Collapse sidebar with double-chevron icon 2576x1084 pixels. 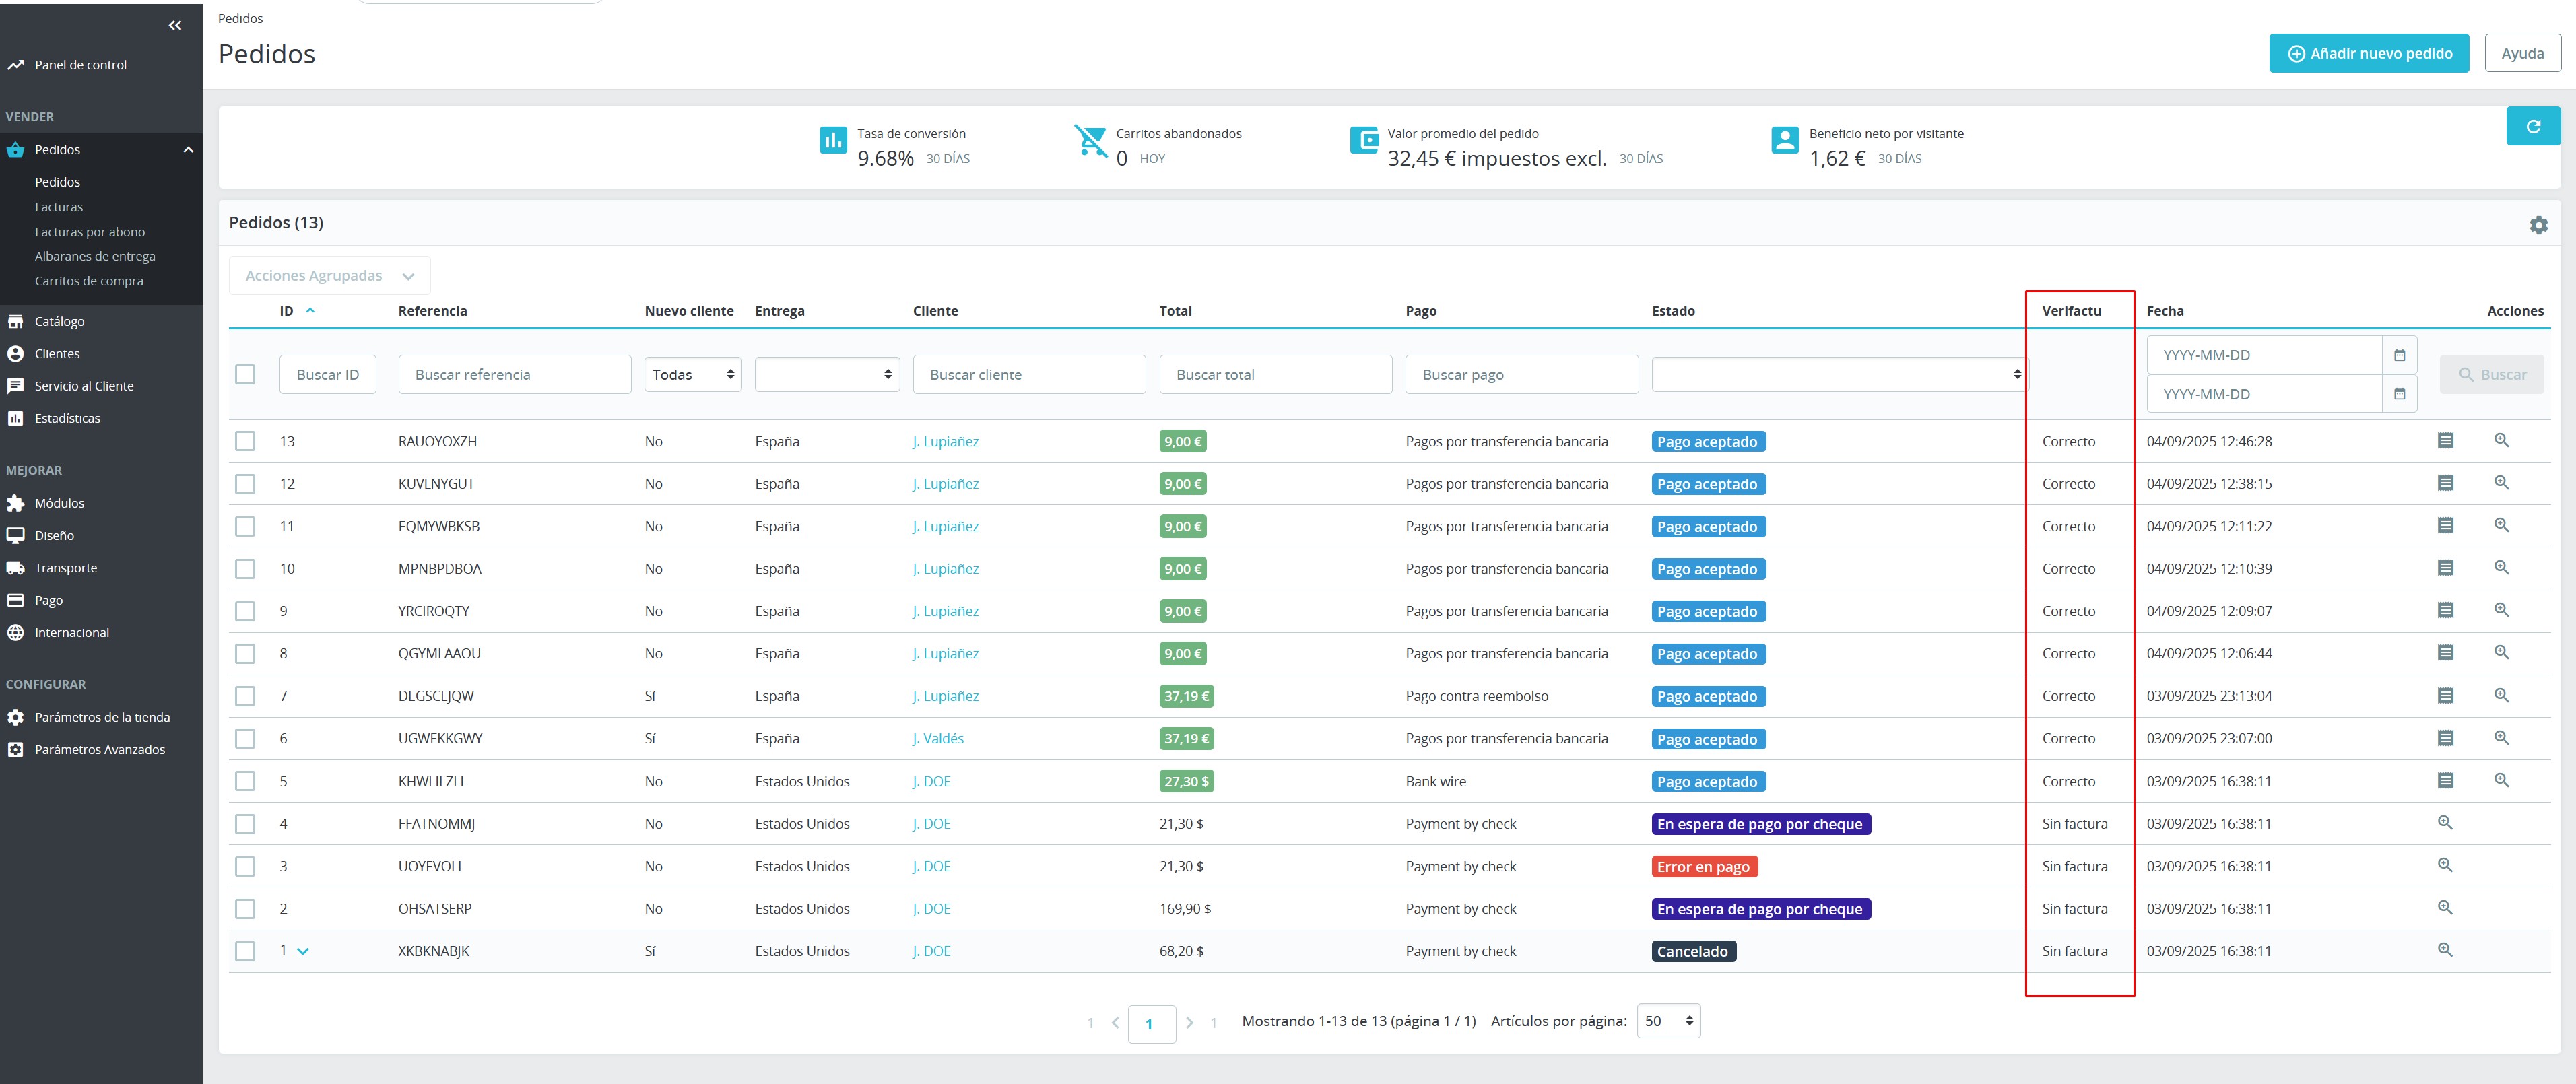pos(175,25)
